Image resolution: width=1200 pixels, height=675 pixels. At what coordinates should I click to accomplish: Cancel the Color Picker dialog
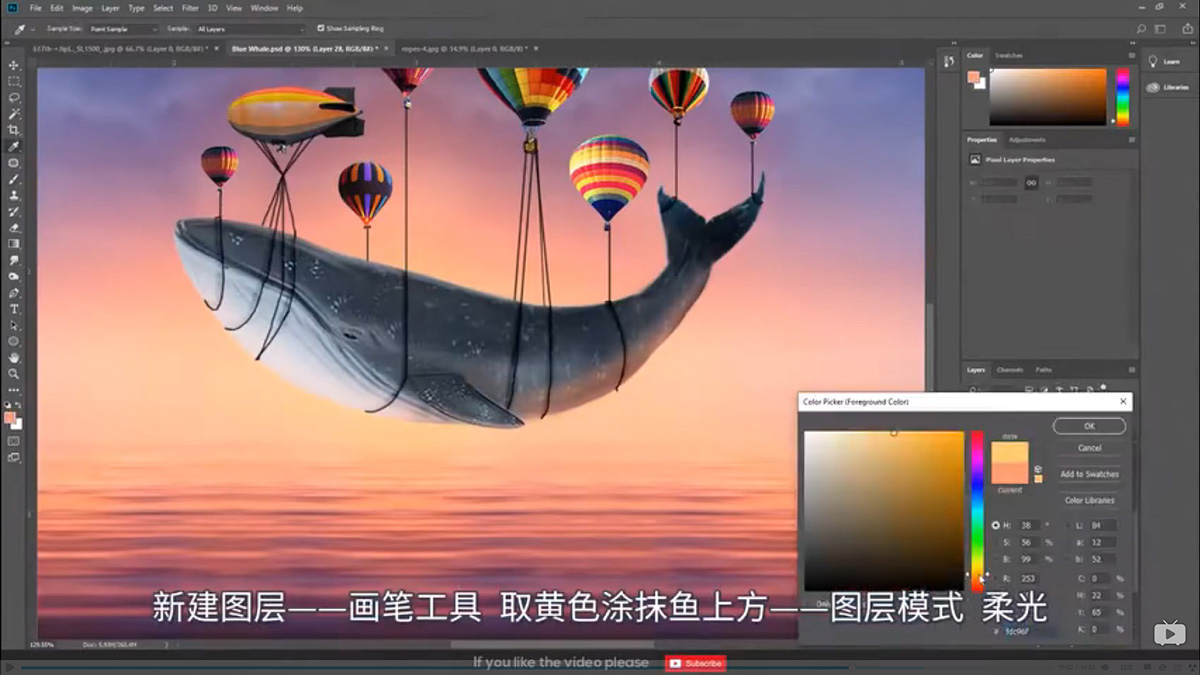pos(1089,448)
